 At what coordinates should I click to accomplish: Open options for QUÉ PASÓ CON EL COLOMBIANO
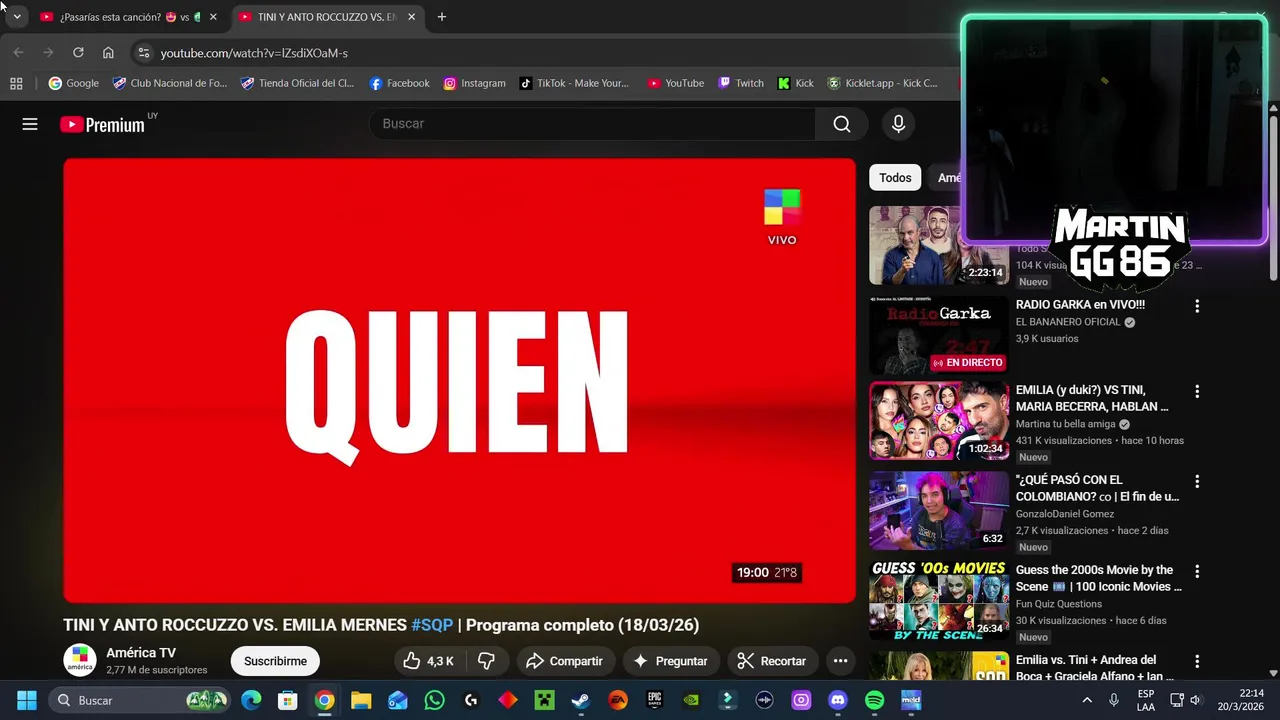click(1196, 482)
